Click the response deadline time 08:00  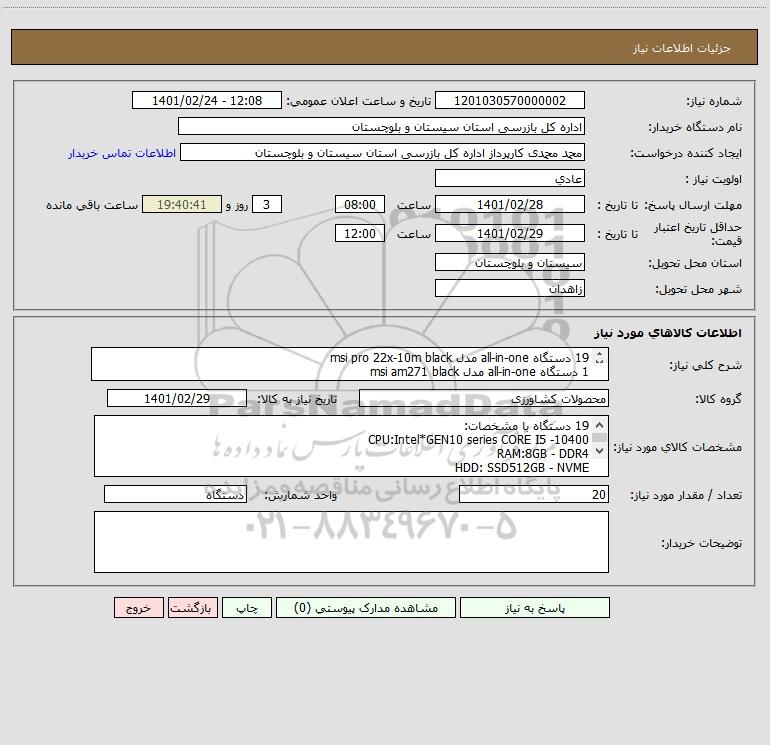359,204
